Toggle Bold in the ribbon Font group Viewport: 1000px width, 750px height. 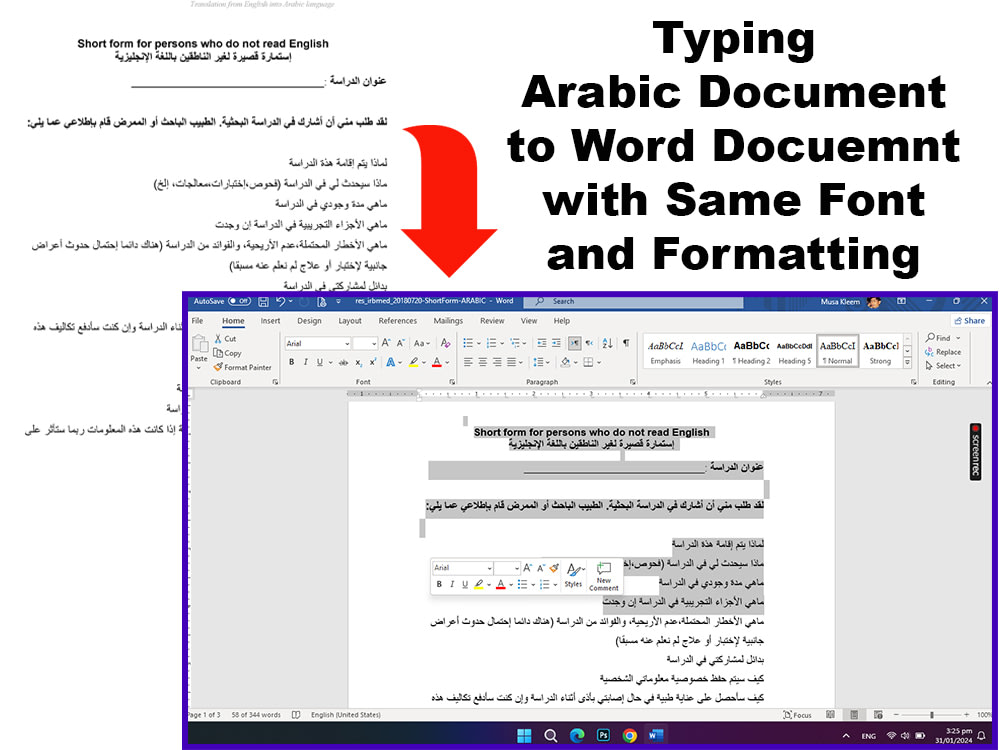(291, 362)
